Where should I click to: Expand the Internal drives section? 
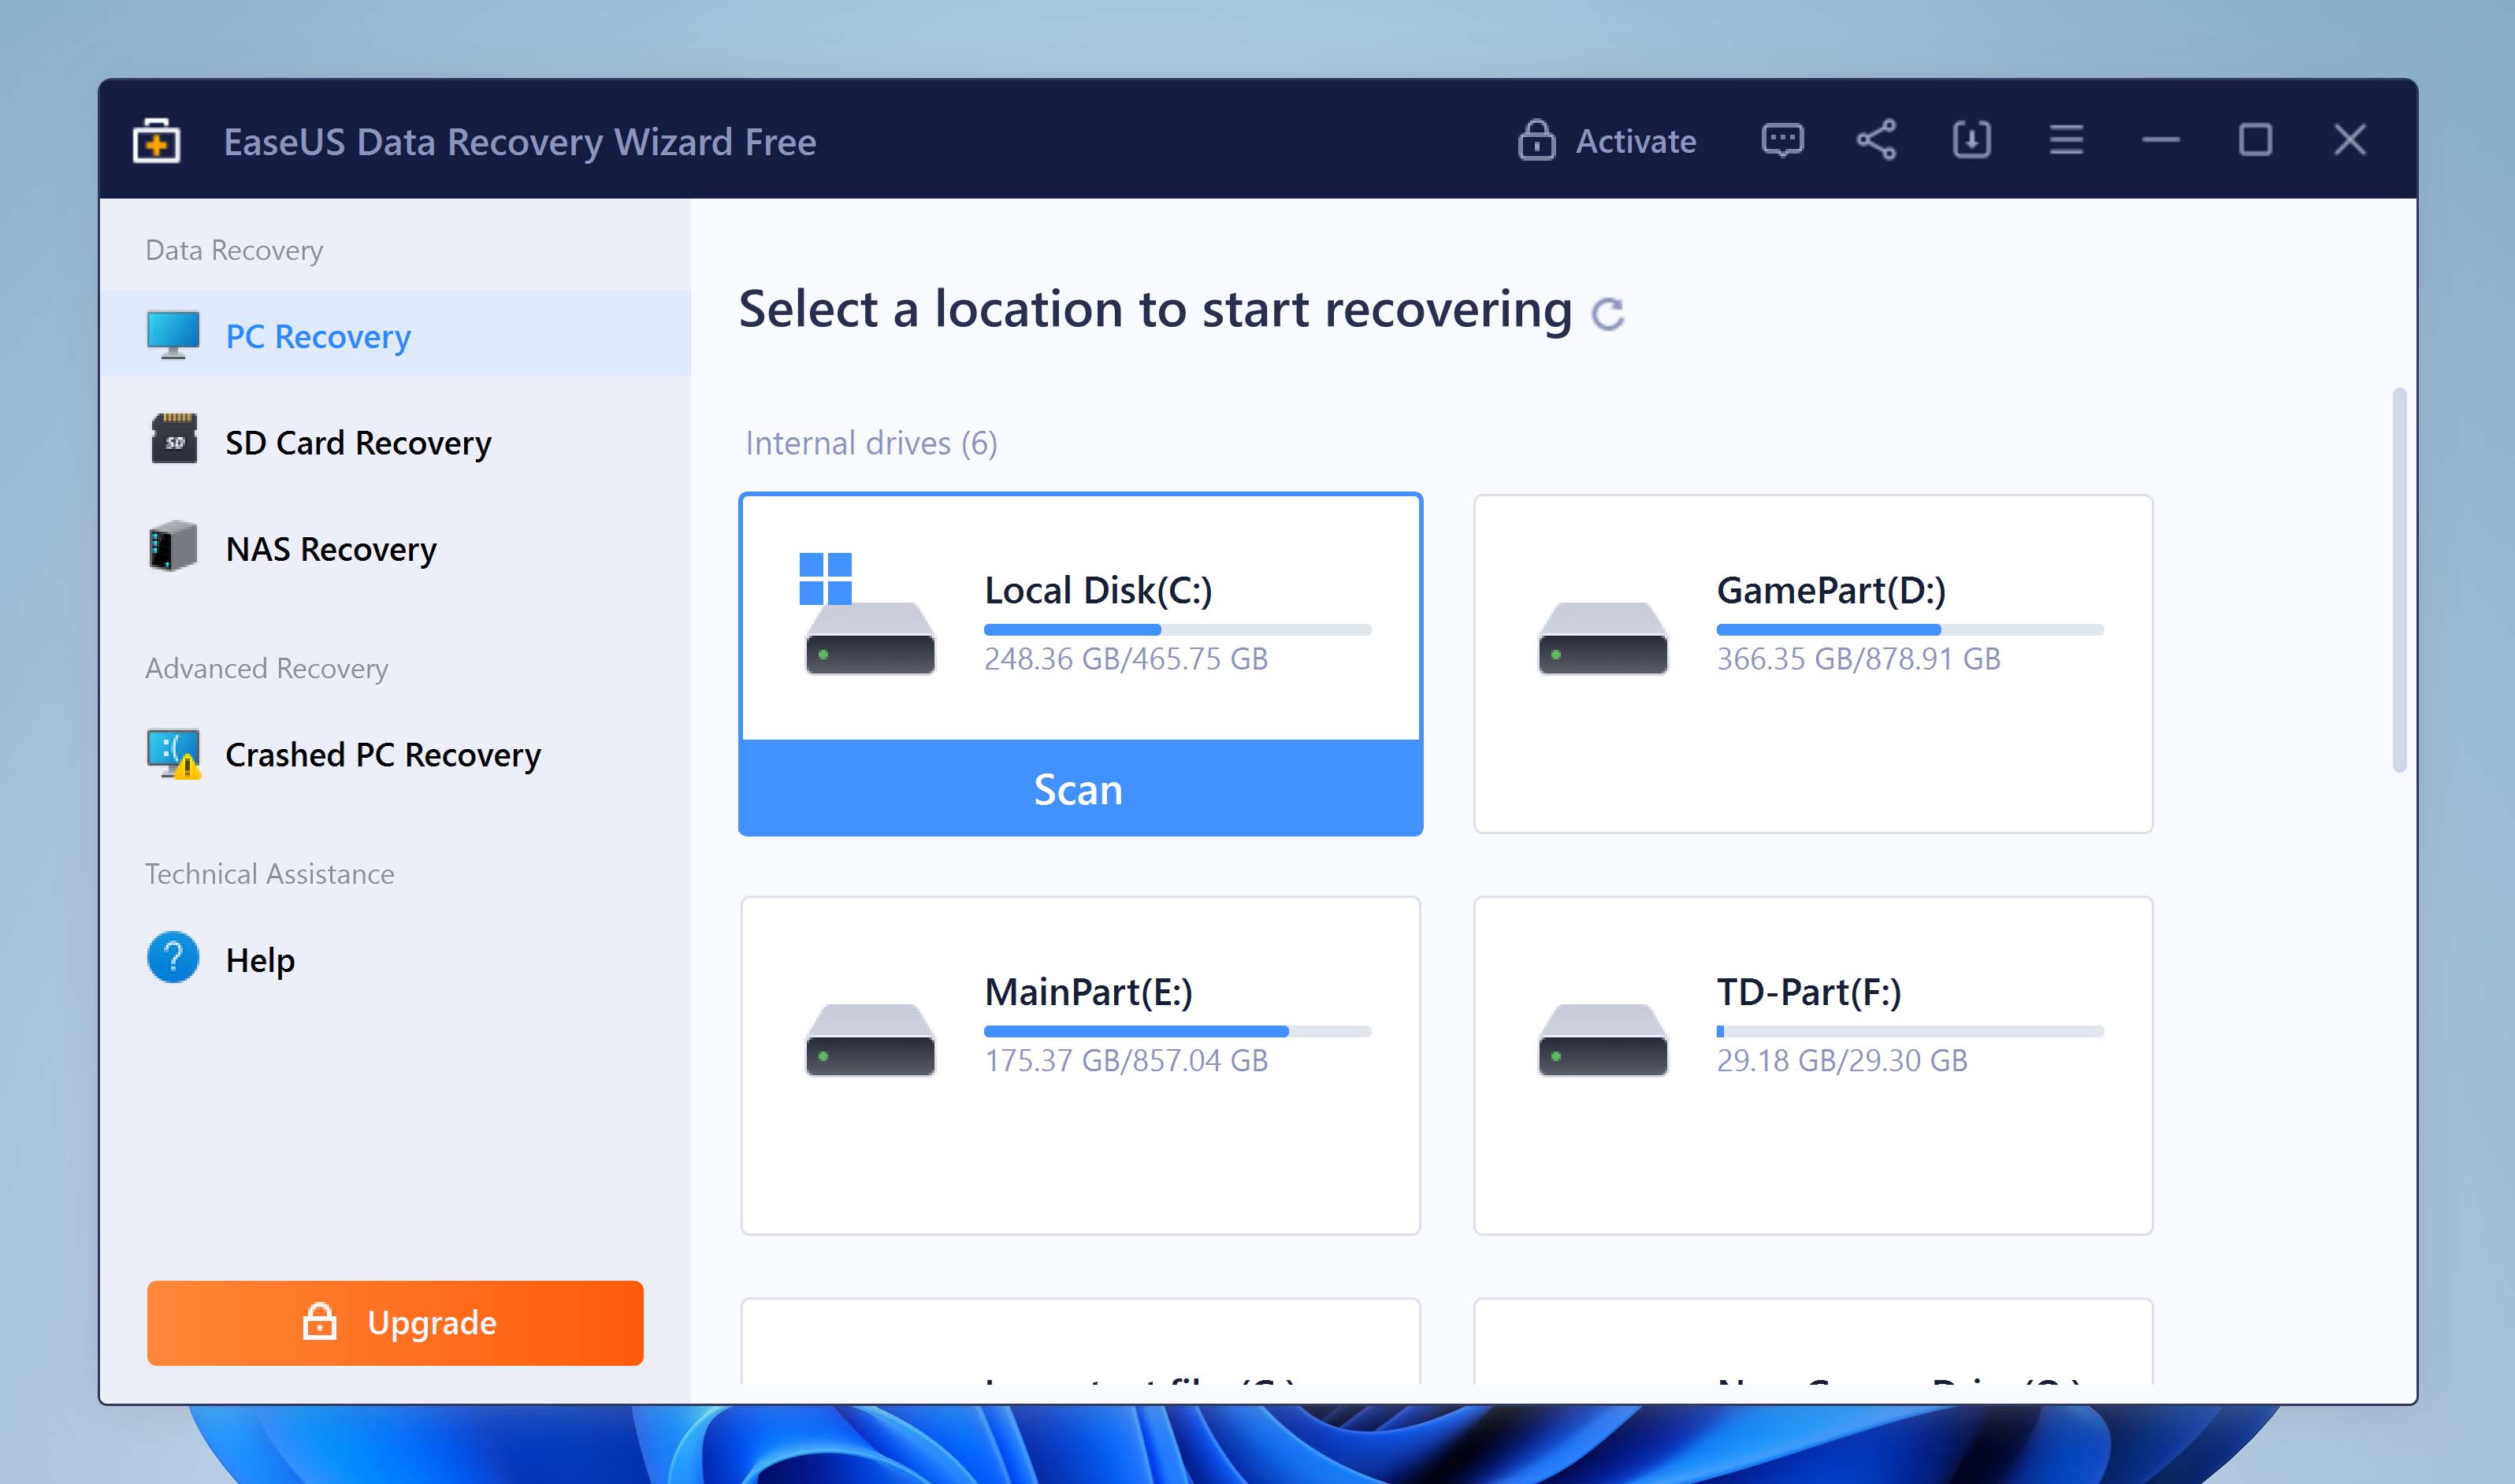pos(871,443)
